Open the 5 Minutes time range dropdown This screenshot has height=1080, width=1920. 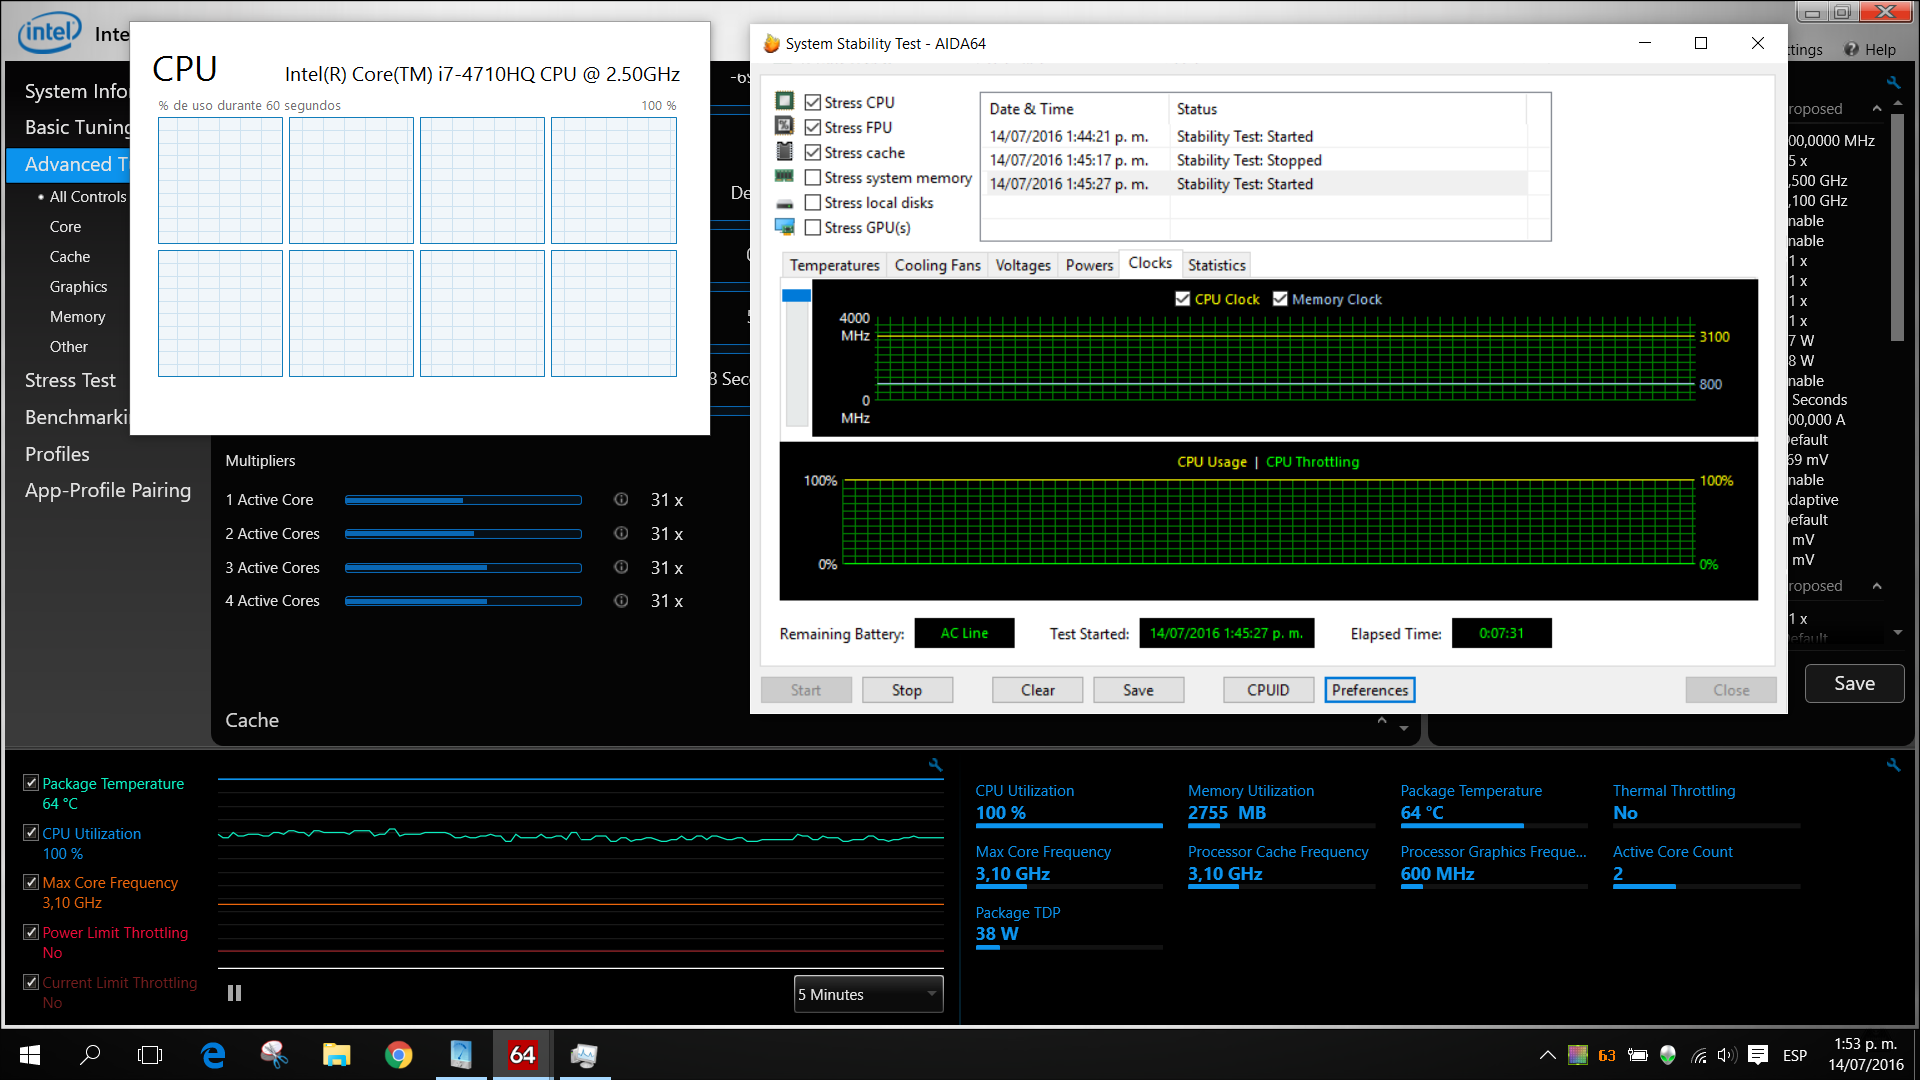click(868, 994)
